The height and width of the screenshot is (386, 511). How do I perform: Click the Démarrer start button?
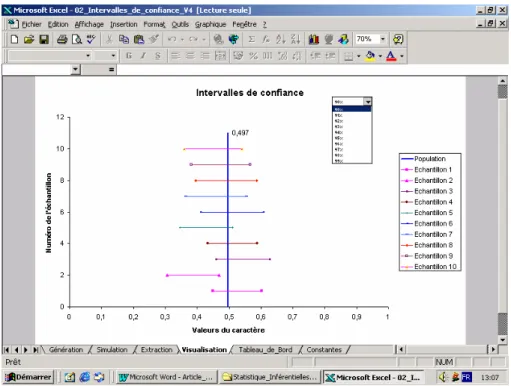(x=28, y=377)
